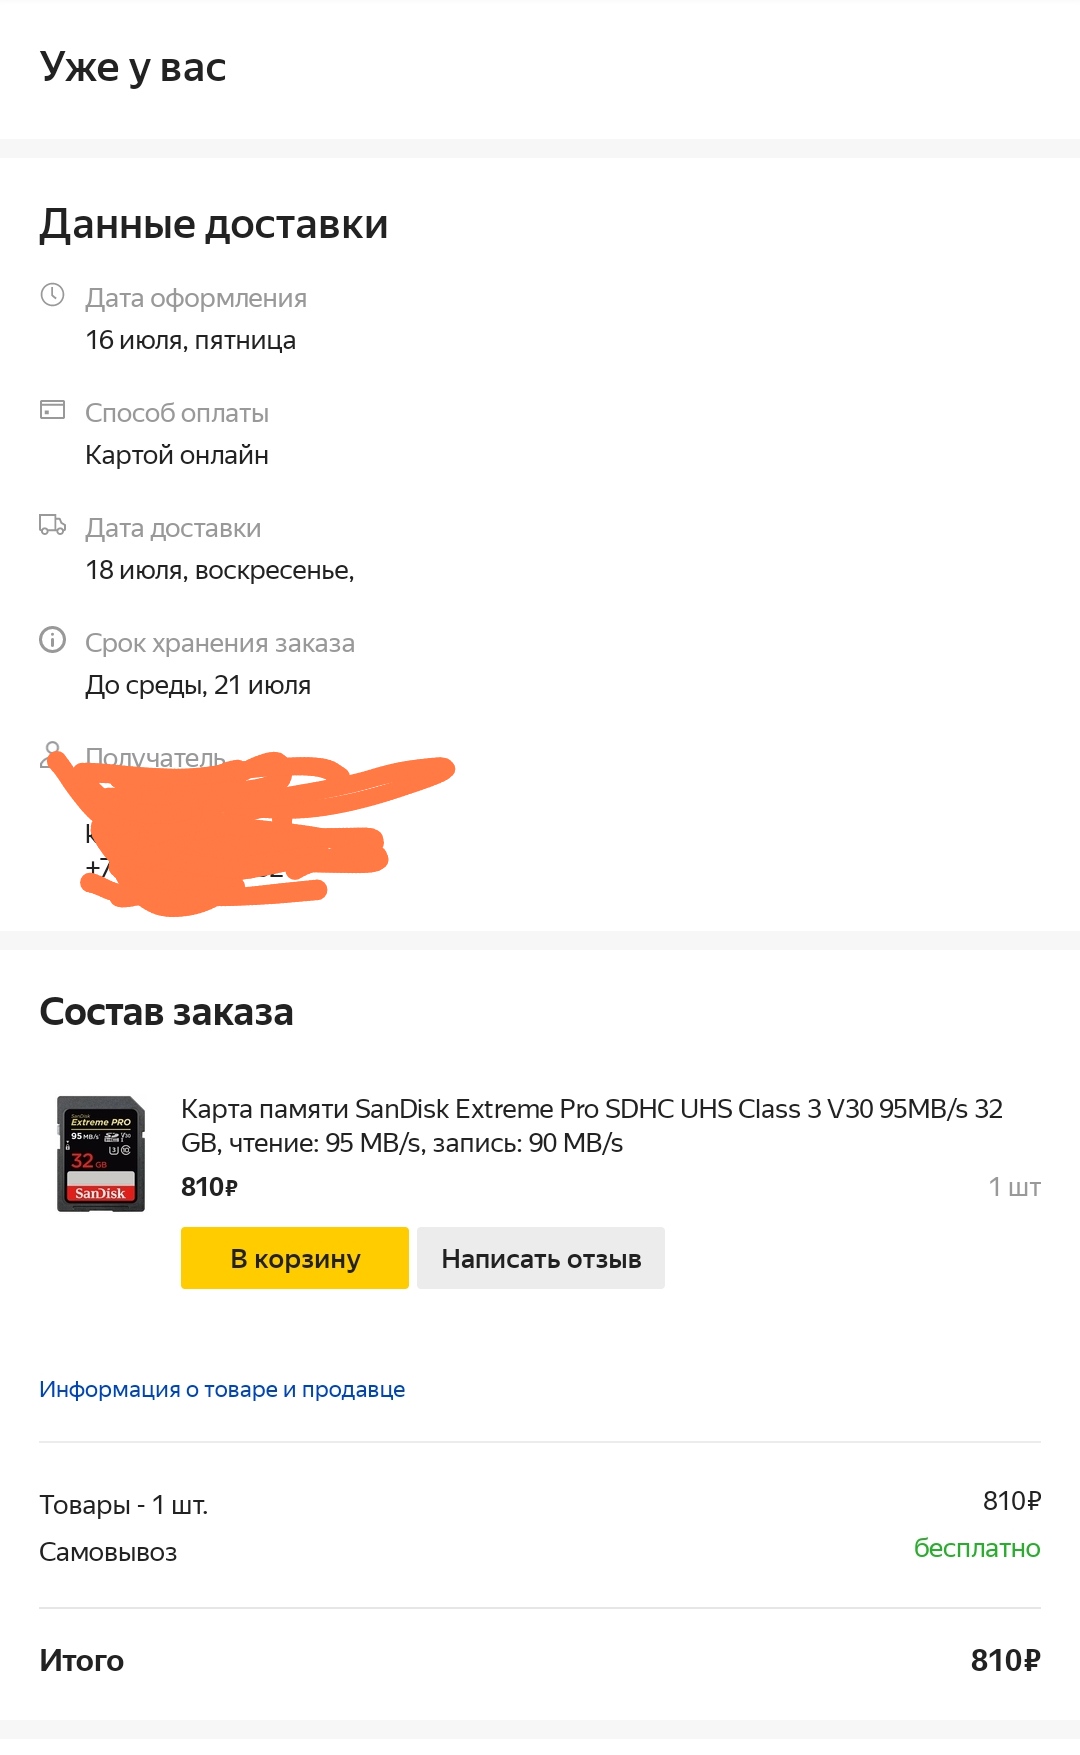Click the payment card icon beside Способ оплаты
The width and height of the screenshot is (1080, 1755).
point(52,409)
